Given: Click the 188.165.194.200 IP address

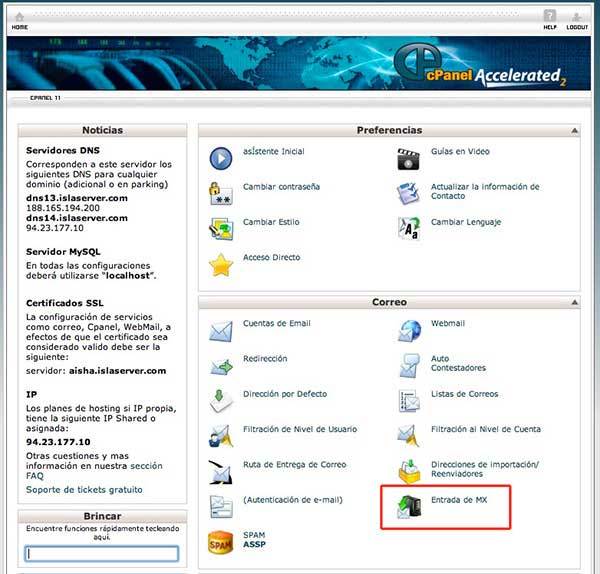Looking at the screenshot, I should pos(63,208).
